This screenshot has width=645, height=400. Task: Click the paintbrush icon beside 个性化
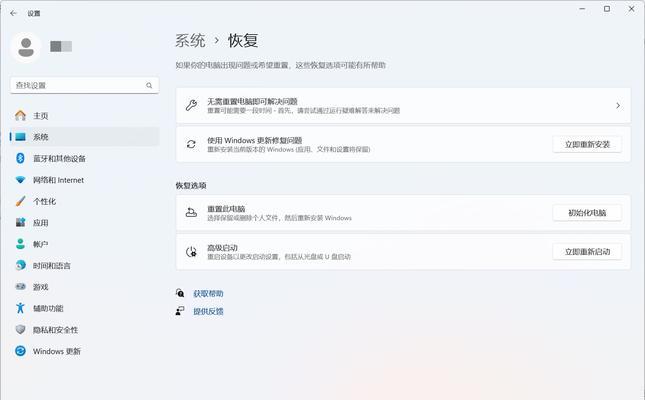pyautogui.click(x=20, y=201)
